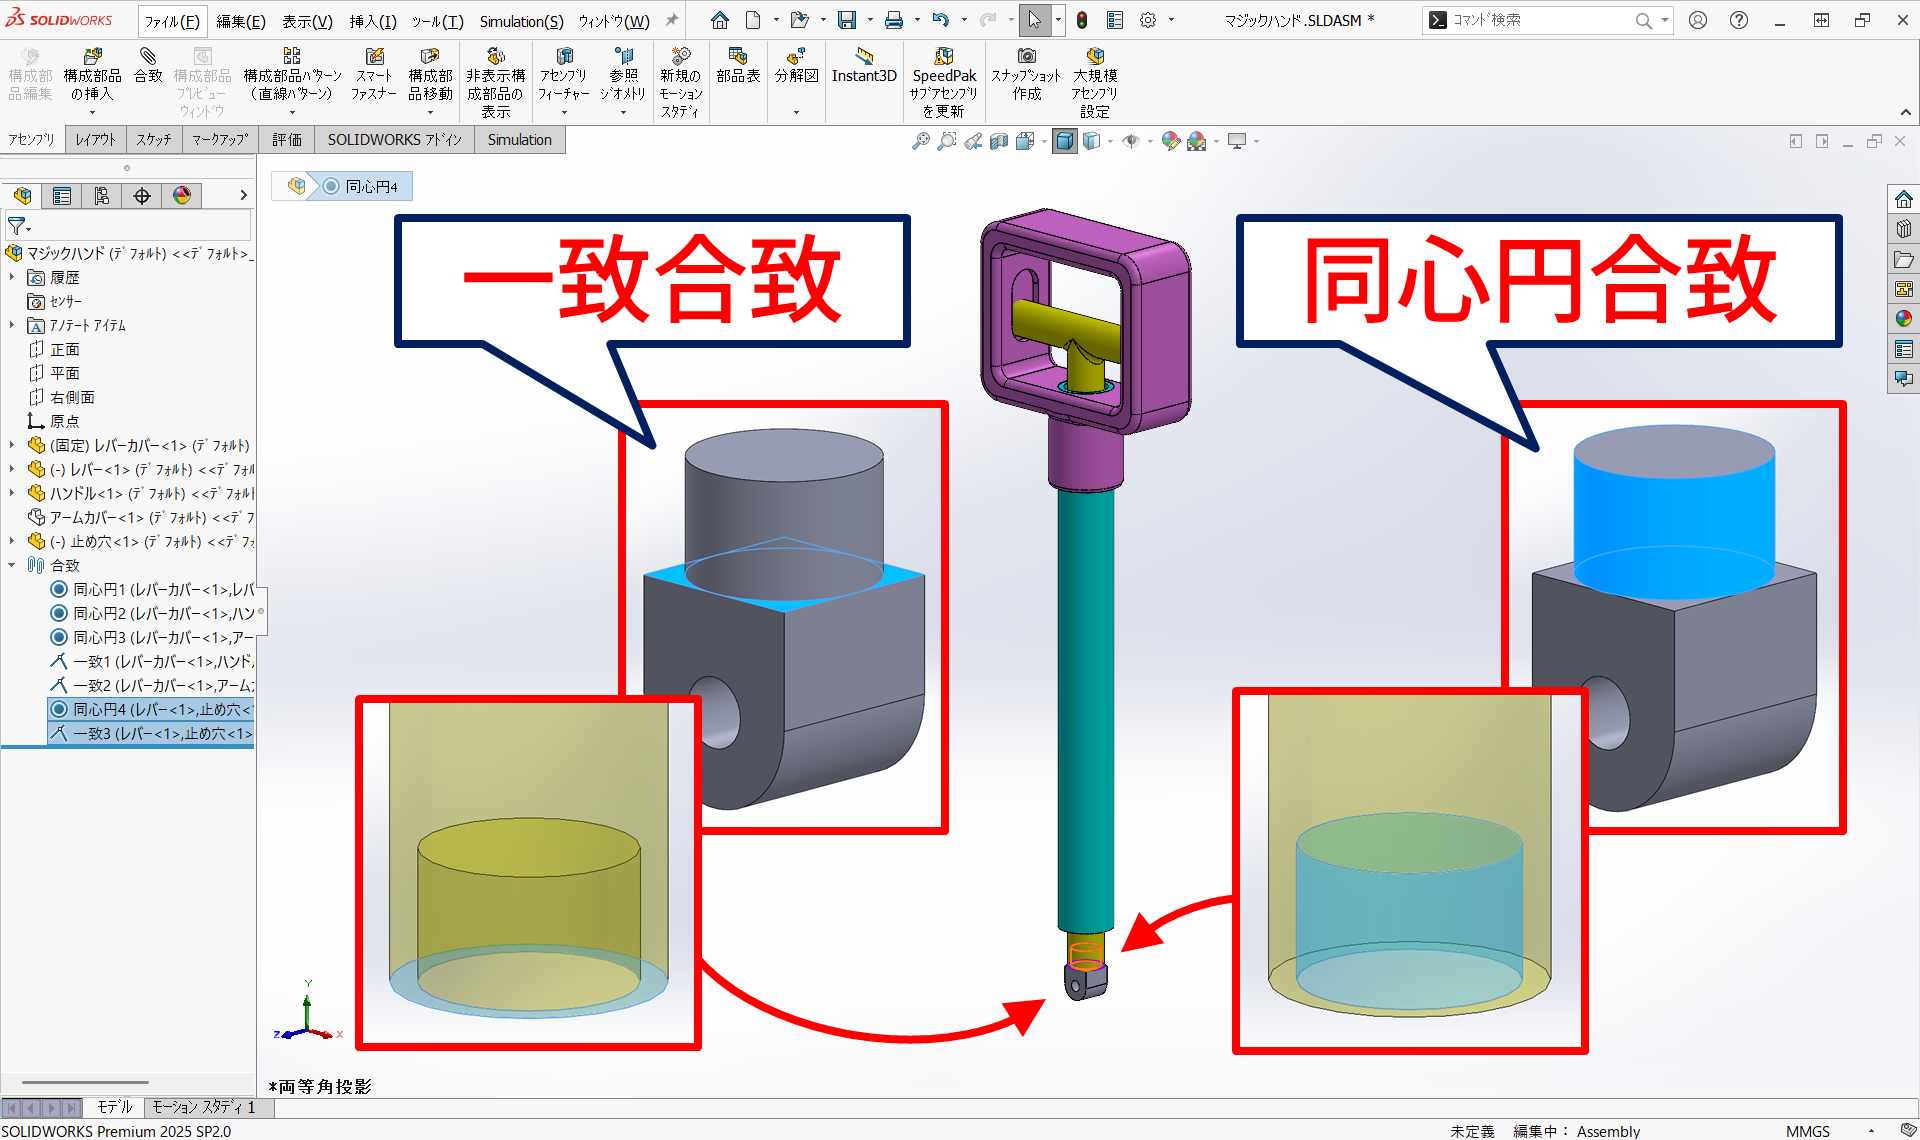The image size is (1920, 1140).
Task: Open the Simulation(S) menu
Action: [521, 21]
